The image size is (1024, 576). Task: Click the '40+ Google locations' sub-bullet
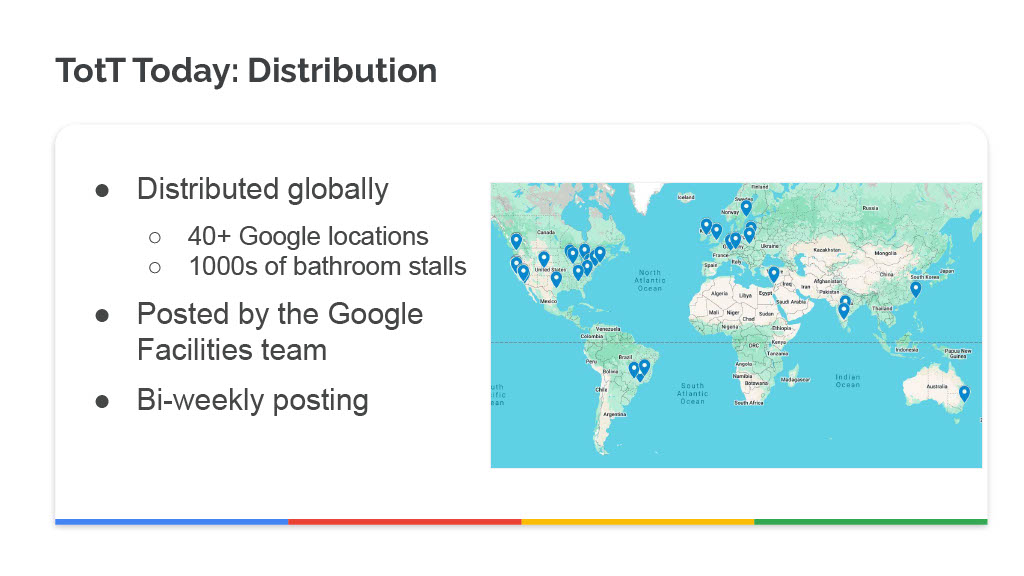tap(308, 236)
